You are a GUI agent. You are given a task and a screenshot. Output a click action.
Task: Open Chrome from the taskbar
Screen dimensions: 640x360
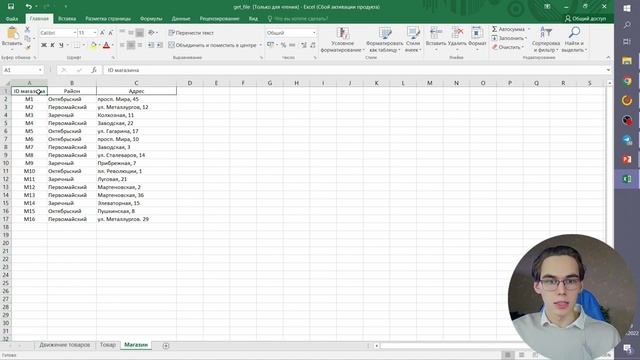click(x=627, y=81)
